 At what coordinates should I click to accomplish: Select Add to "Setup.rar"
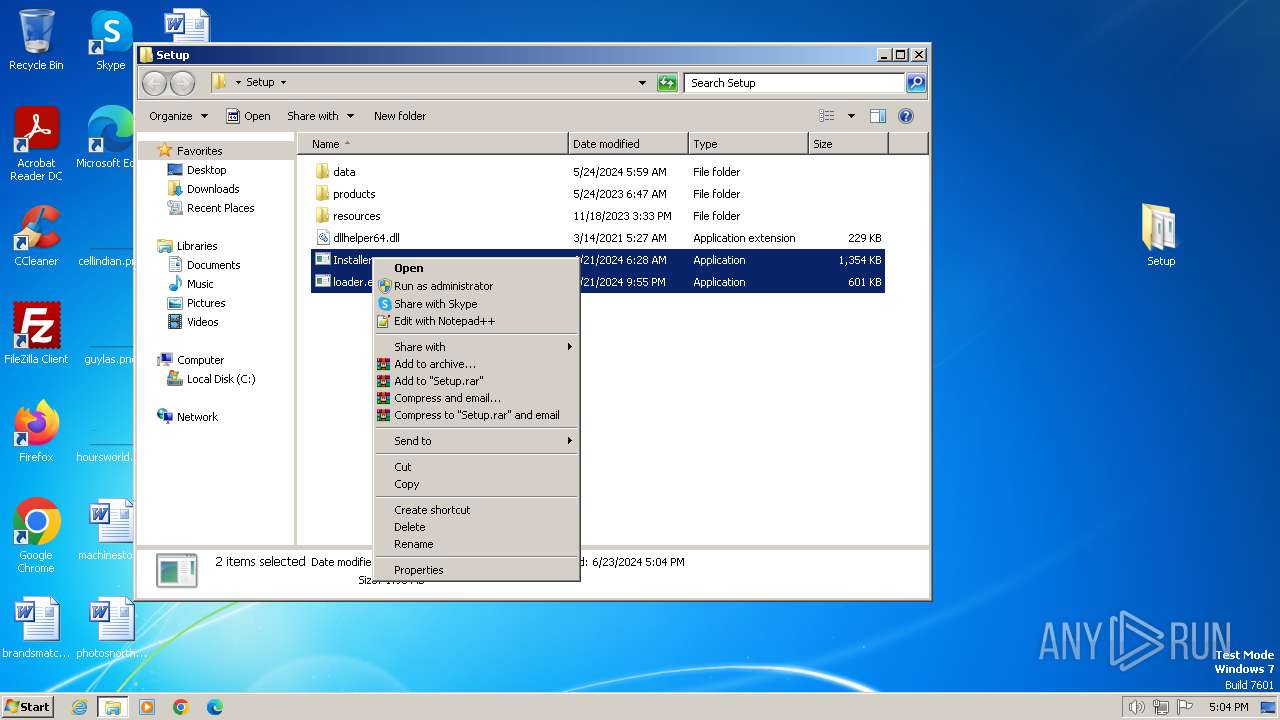tap(476, 381)
